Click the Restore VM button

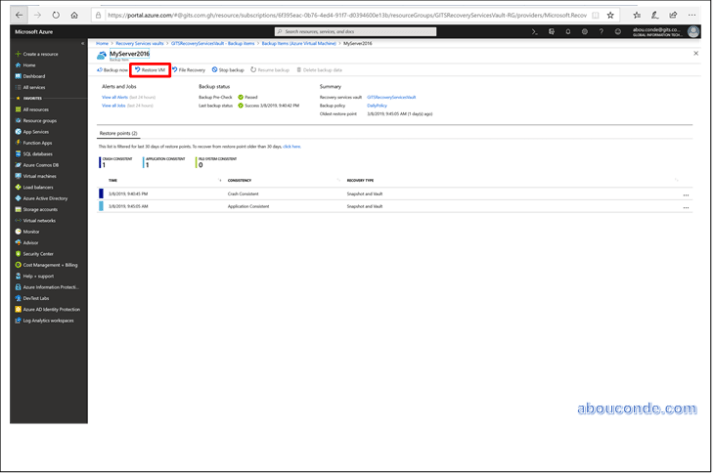(x=150, y=70)
